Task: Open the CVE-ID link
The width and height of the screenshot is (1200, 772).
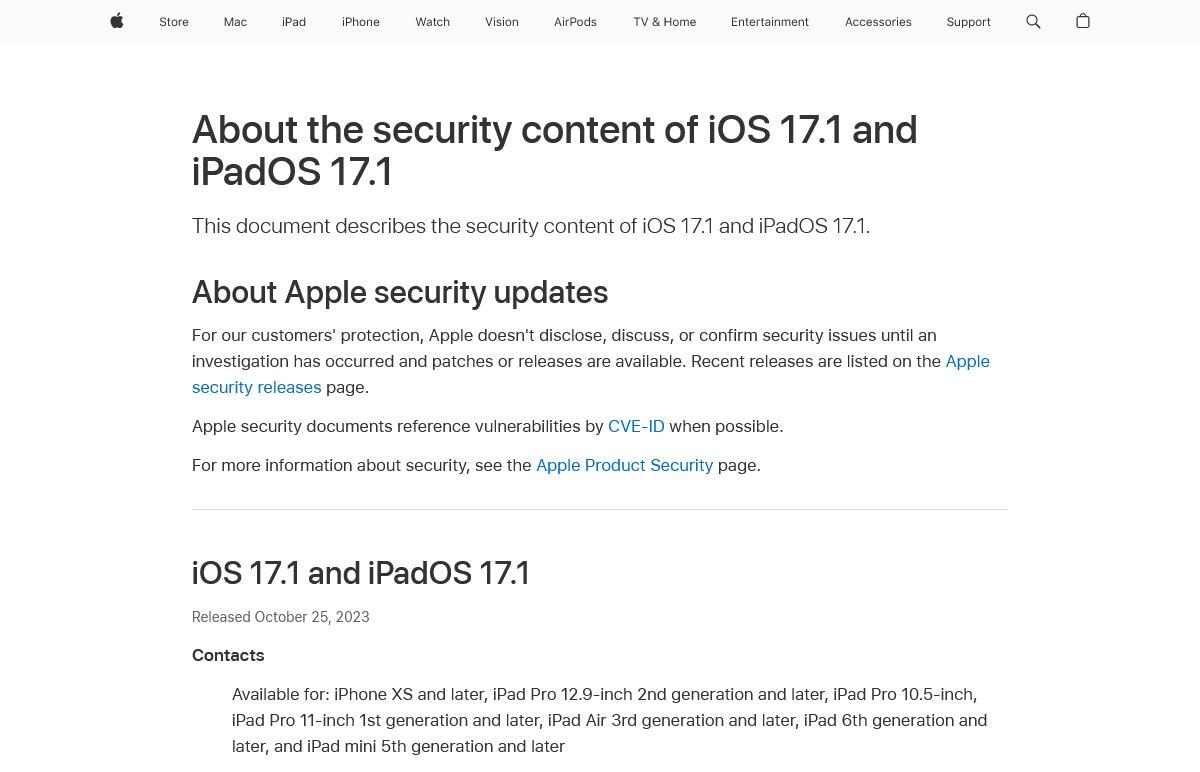Action: pos(636,426)
